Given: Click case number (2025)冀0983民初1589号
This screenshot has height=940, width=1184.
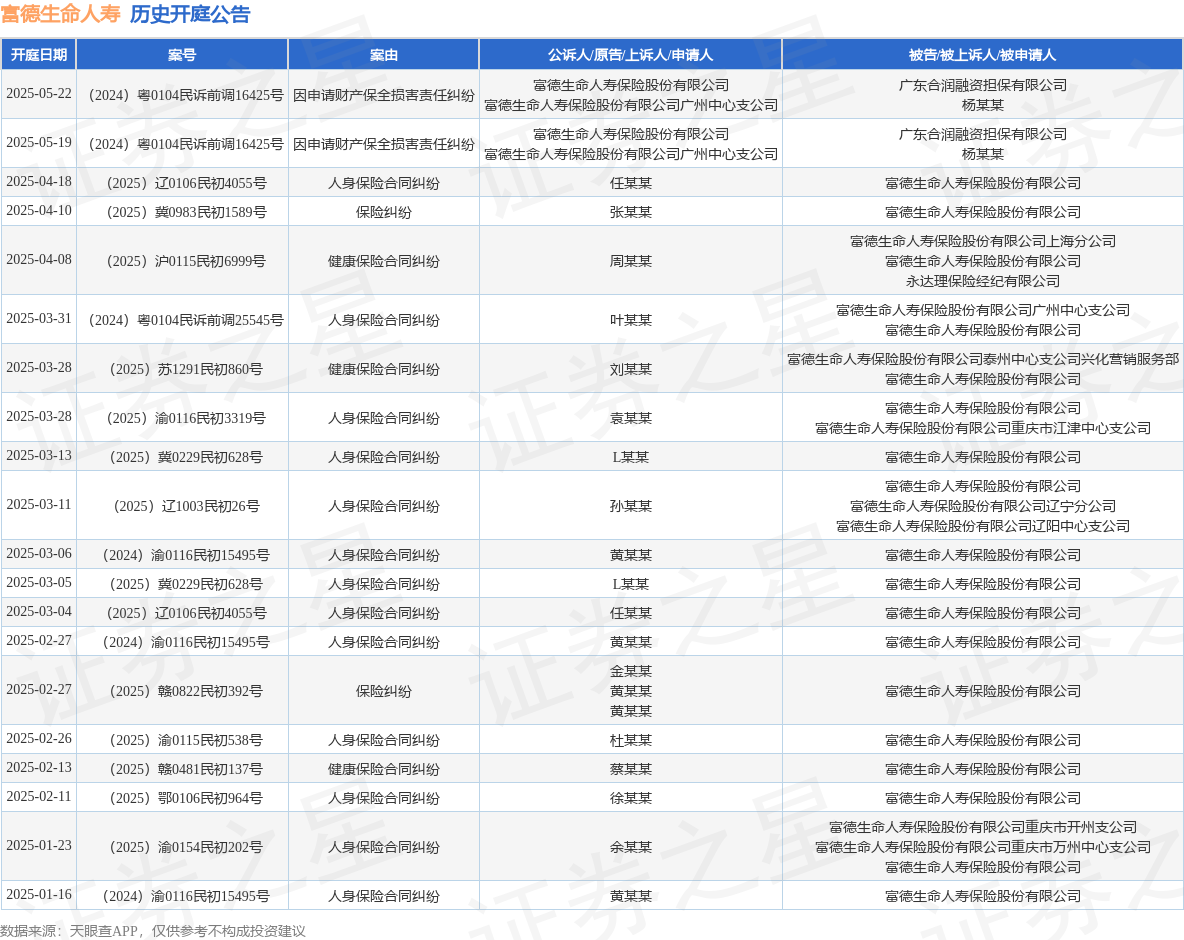Looking at the screenshot, I should point(183,212).
